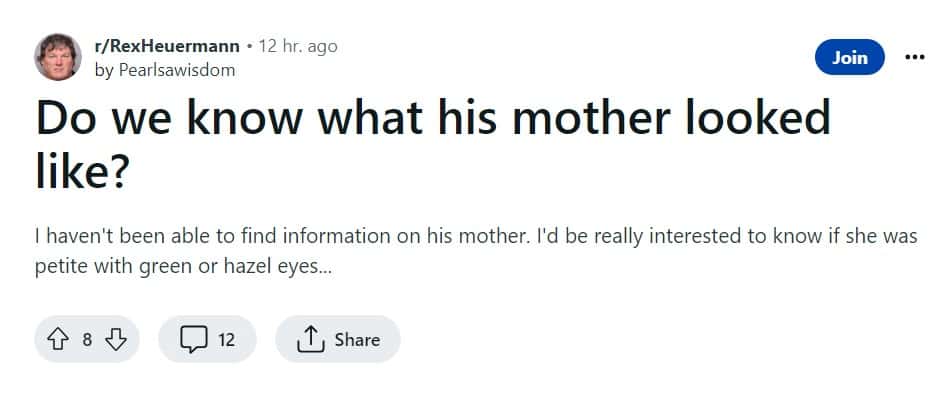The height and width of the screenshot is (403, 937).
Task: Click the comment bubble icon
Action: [192, 340]
